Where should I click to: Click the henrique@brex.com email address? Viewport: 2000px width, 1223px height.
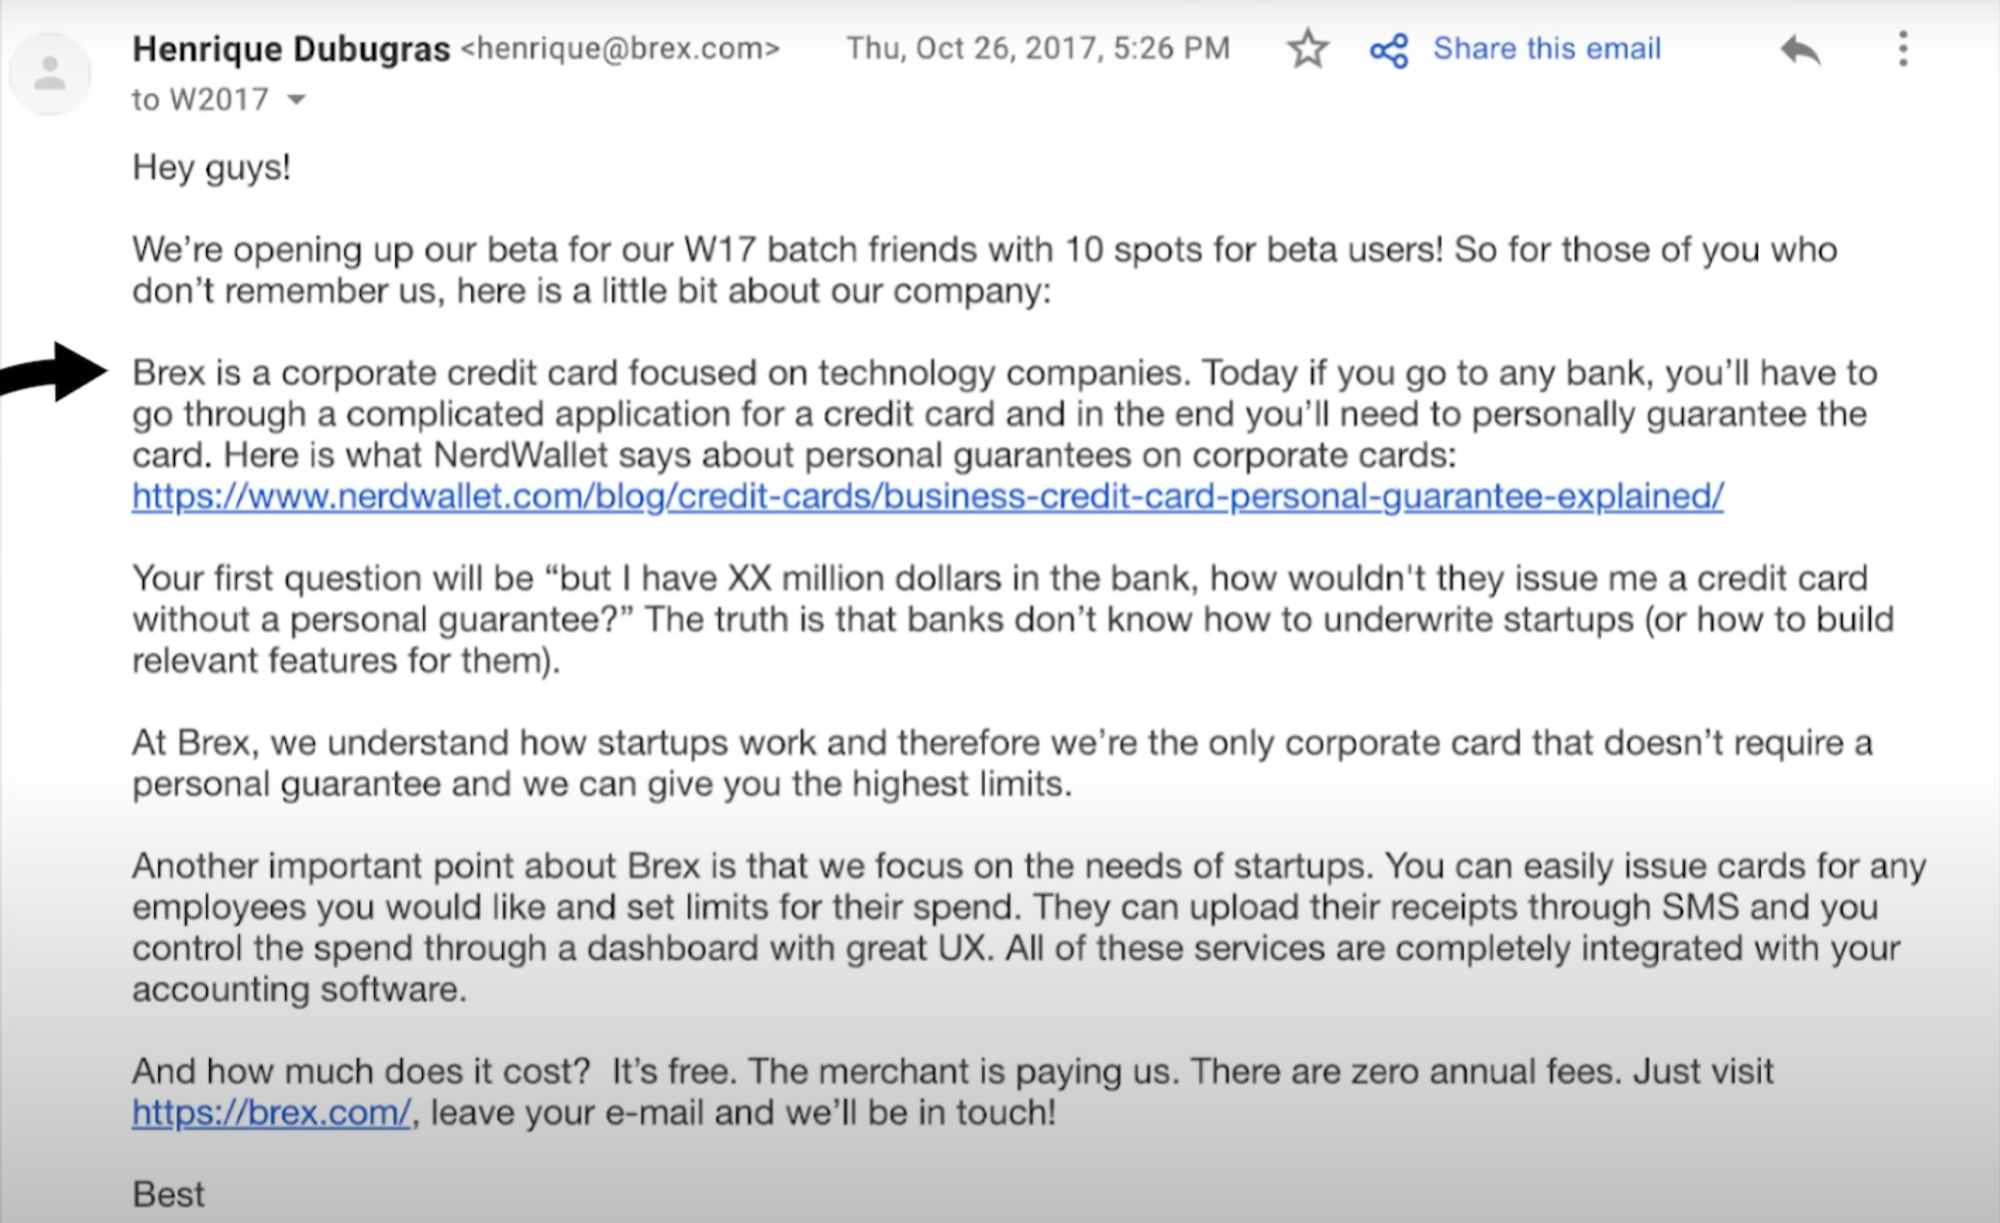tap(620, 49)
